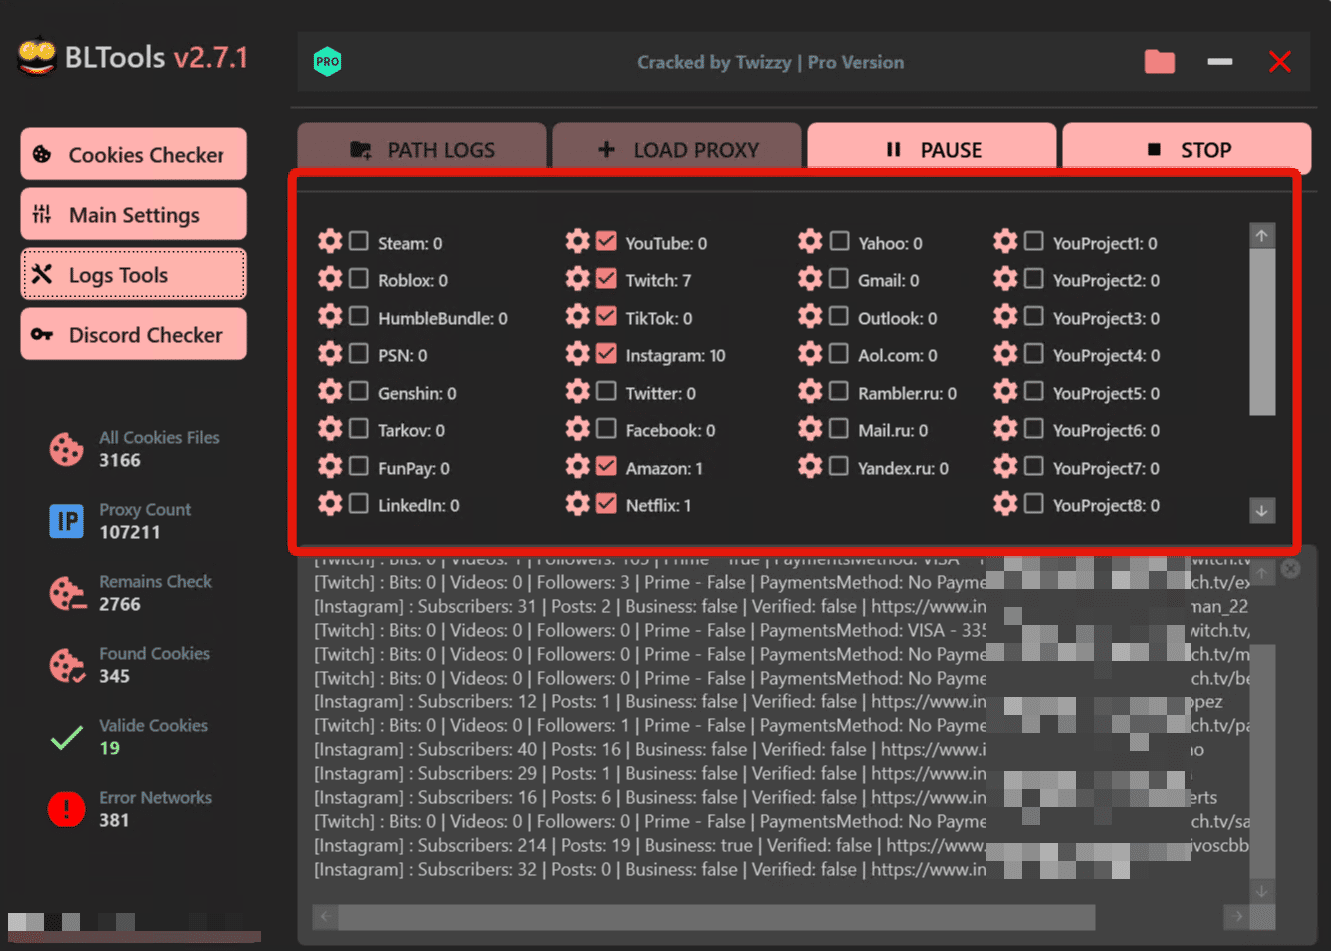The image size is (1331, 951).
Task: Open the Discord Checker section
Action: [x=133, y=334]
